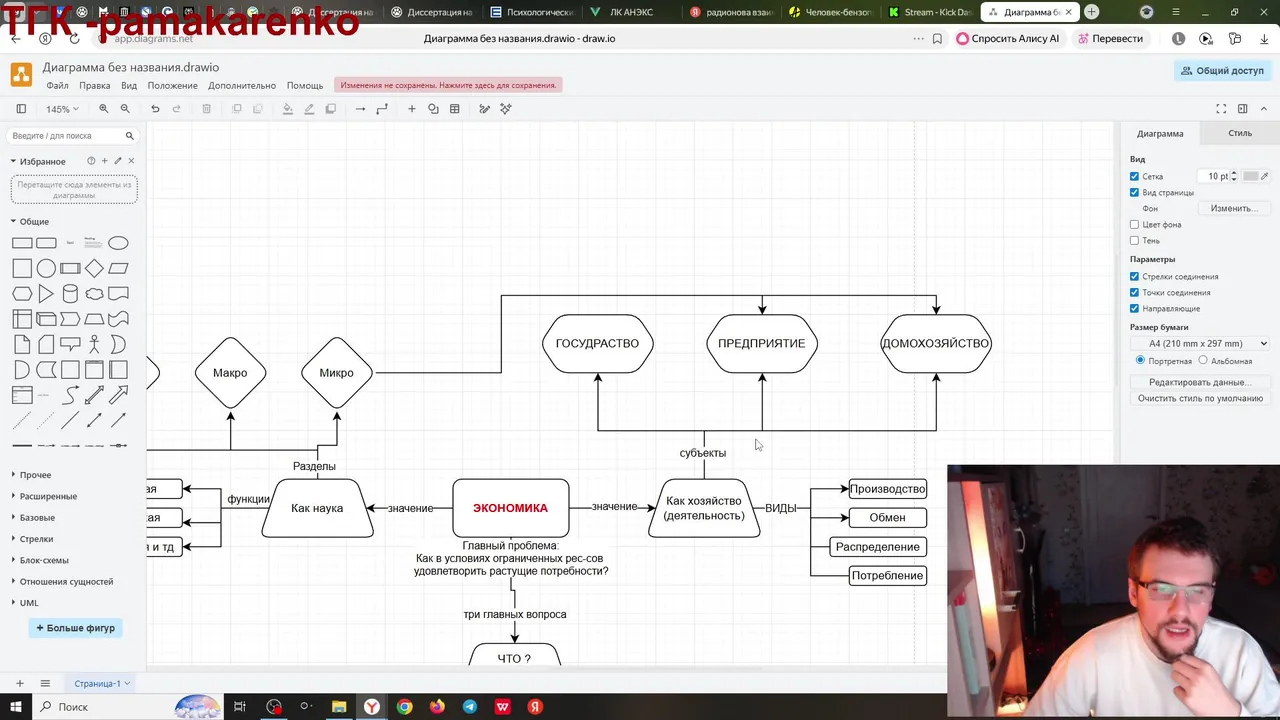
Task: Click the unsaved changes save notice
Action: pyautogui.click(x=448, y=85)
